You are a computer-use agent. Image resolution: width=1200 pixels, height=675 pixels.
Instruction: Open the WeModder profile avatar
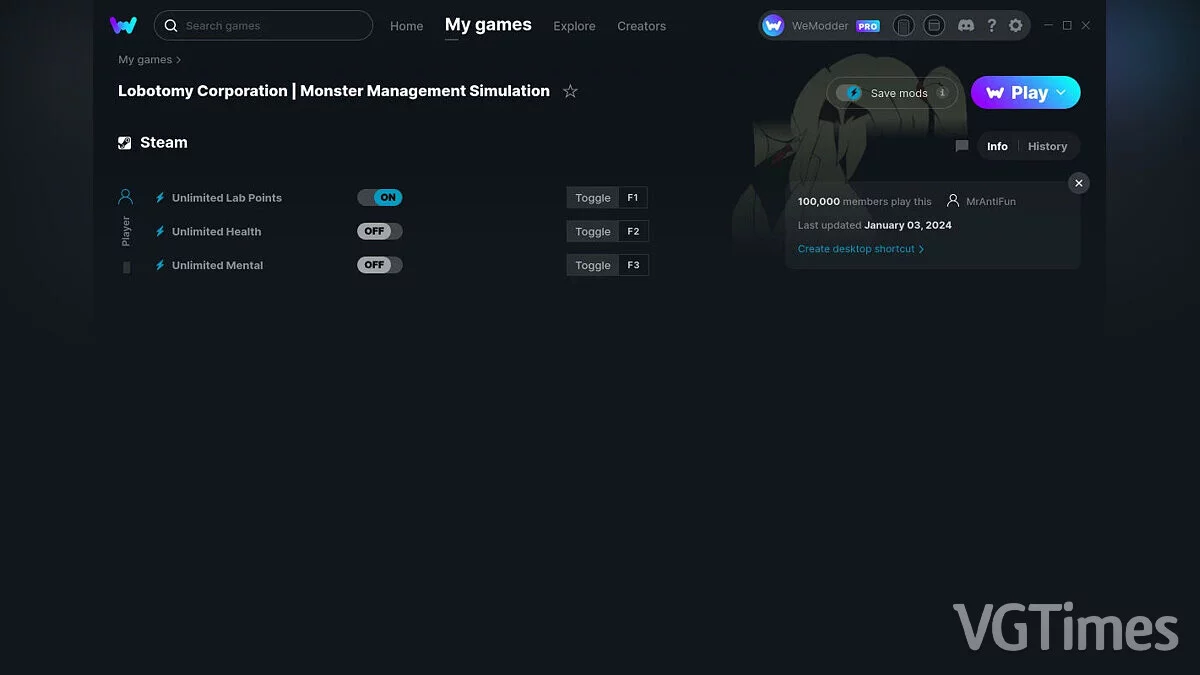tap(773, 26)
